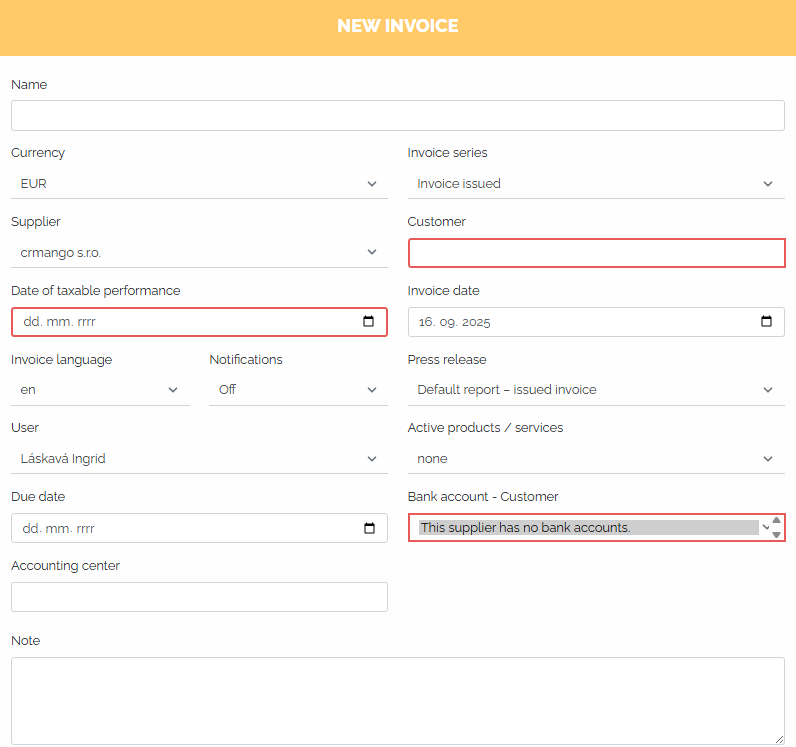796x747 pixels.
Task: Click the Accounting center text field
Action: (x=199, y=597)
